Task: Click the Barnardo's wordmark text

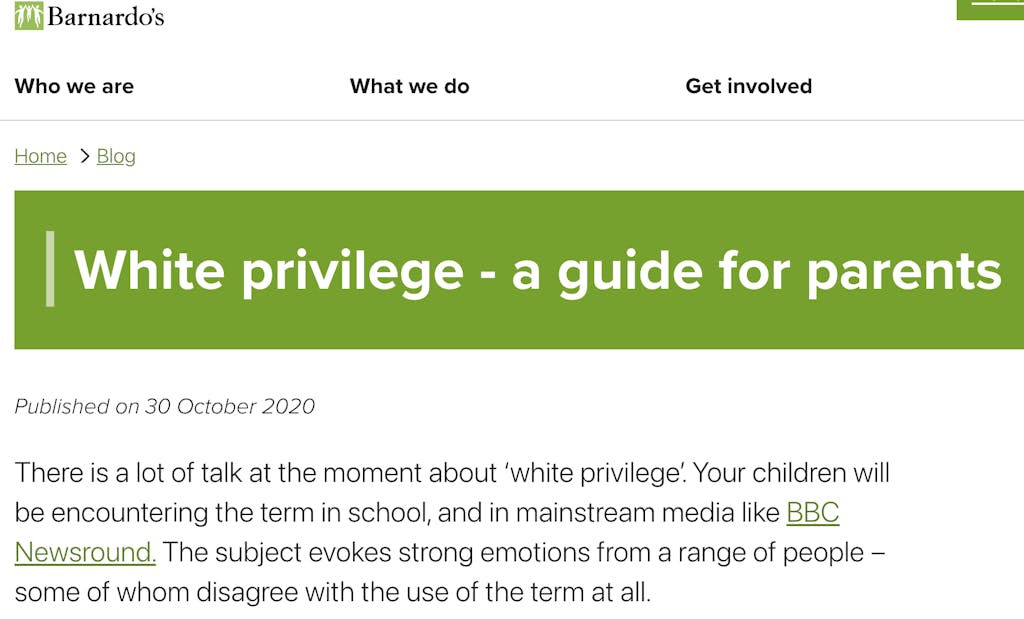Action: (x=105, y=17)
